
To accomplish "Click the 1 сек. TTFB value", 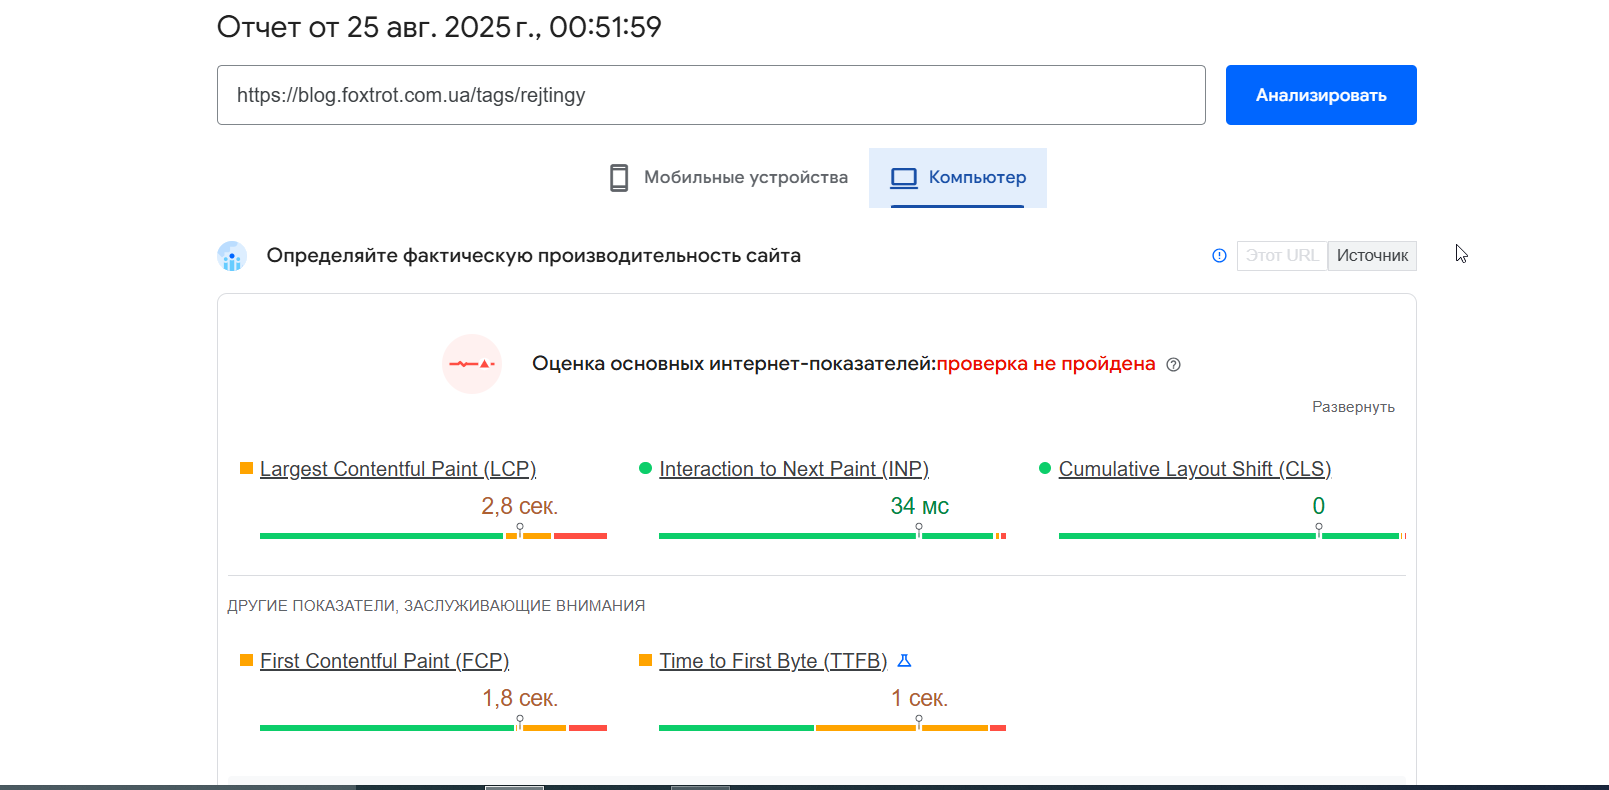I will [x=920, y=698].
